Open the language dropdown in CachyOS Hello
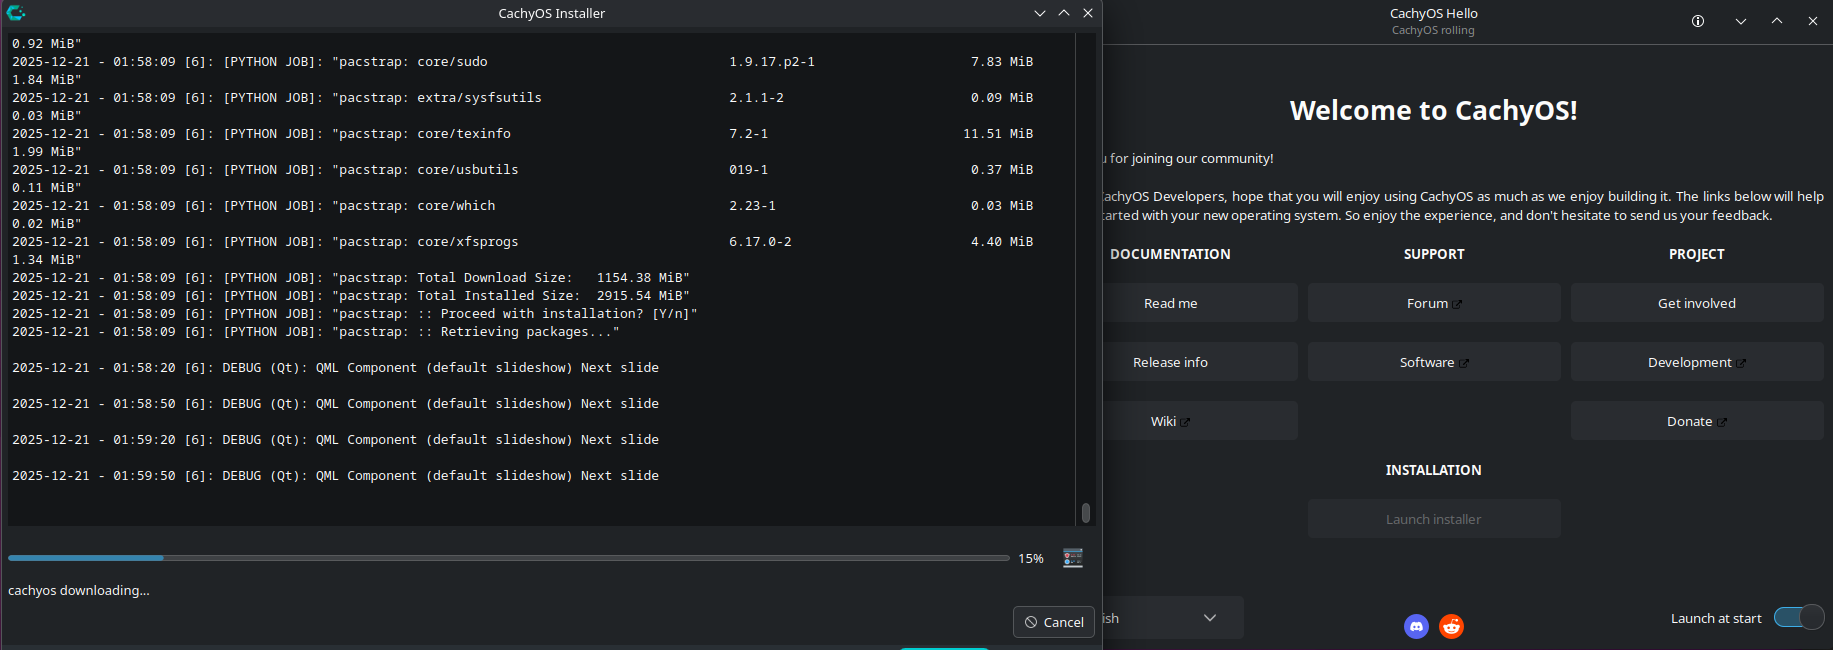This screenshot has width=1833, height=650. (x=1173, y=618)
